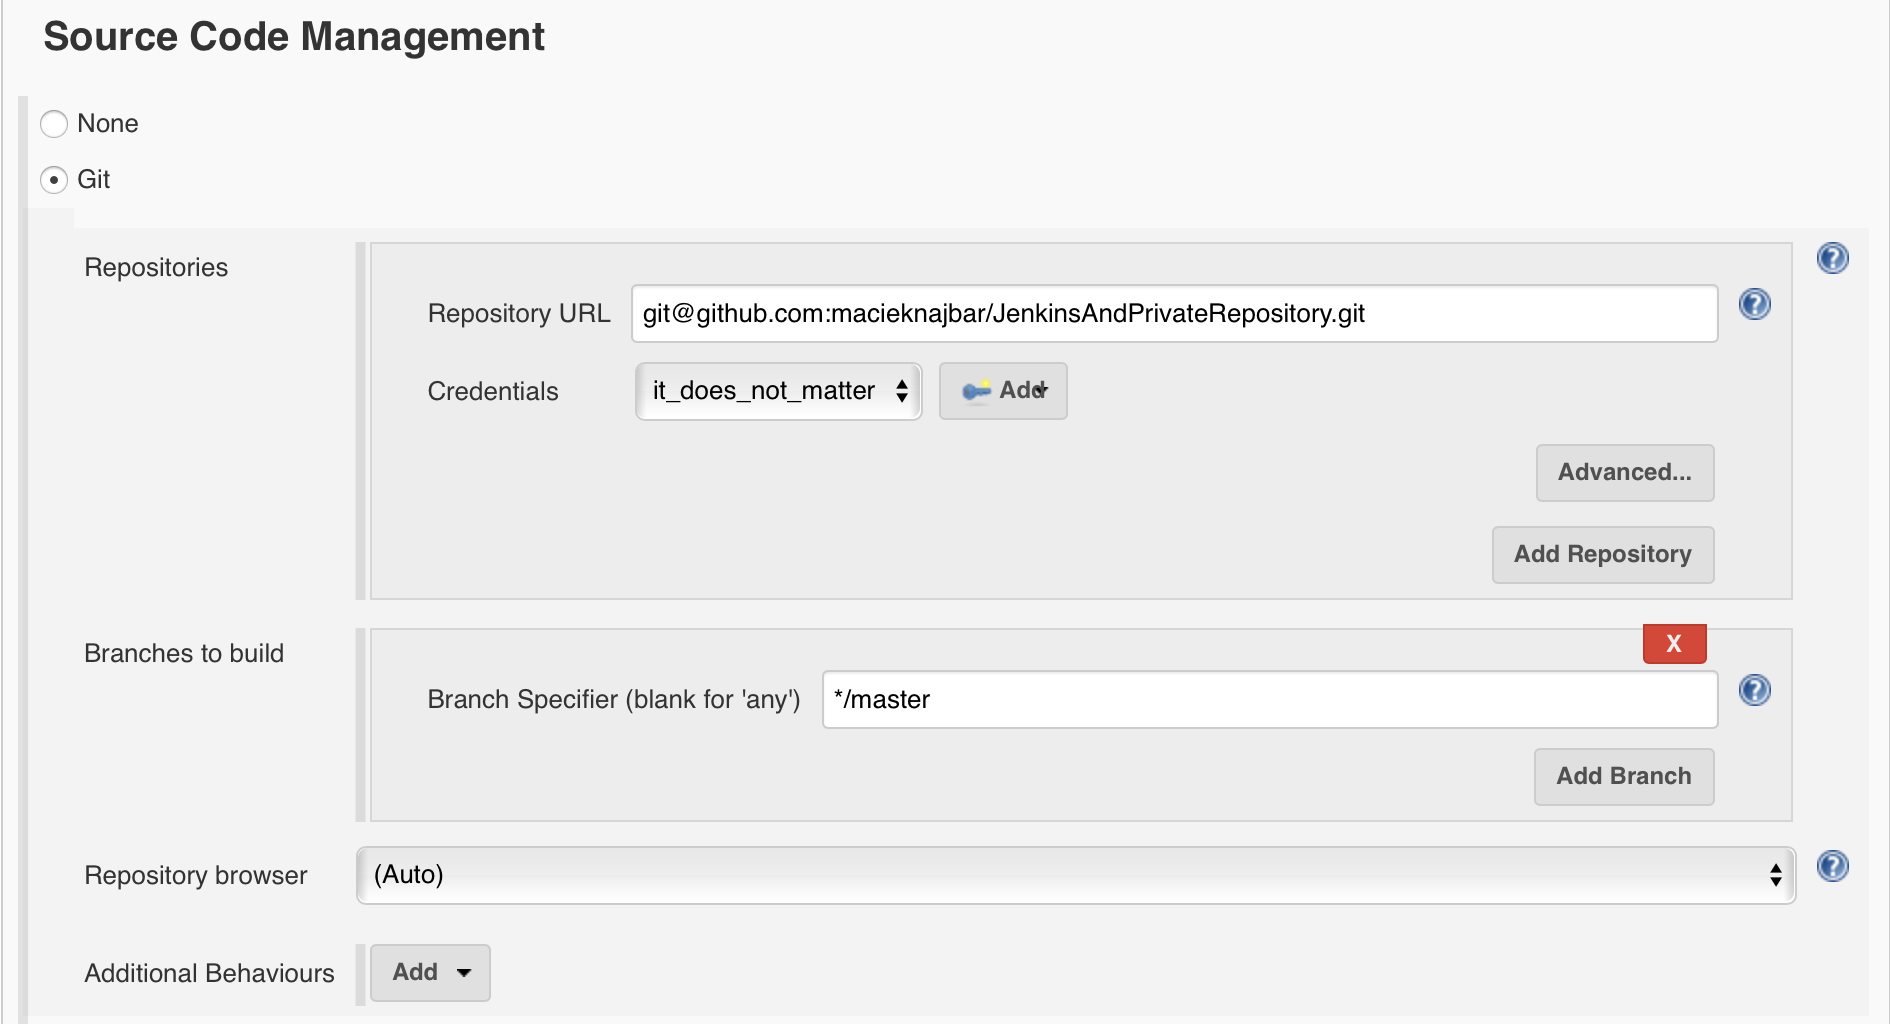This screenshot has height=1024, width=1890.
Task: Select the Branches to build section label
Action: pyautogui.click(x=184, y=653)
